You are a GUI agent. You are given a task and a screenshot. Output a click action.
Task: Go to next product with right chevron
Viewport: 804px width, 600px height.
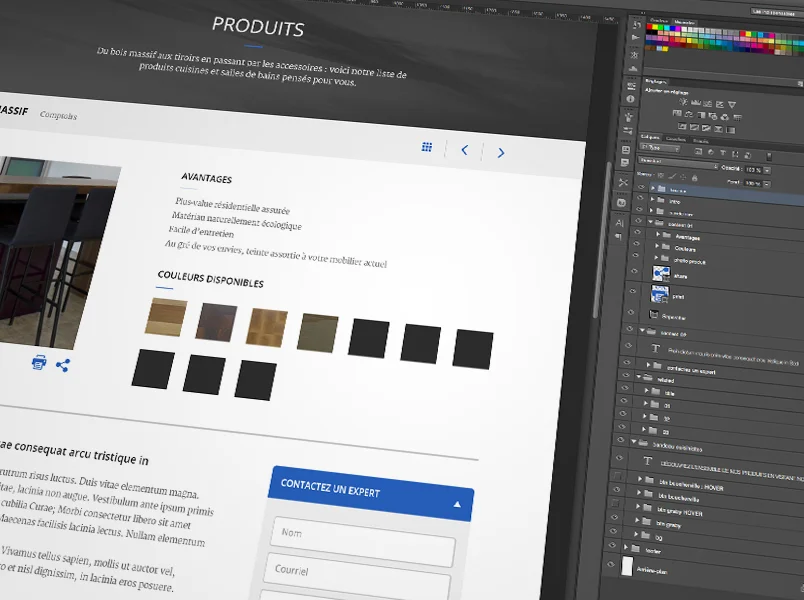pos(501,152)
